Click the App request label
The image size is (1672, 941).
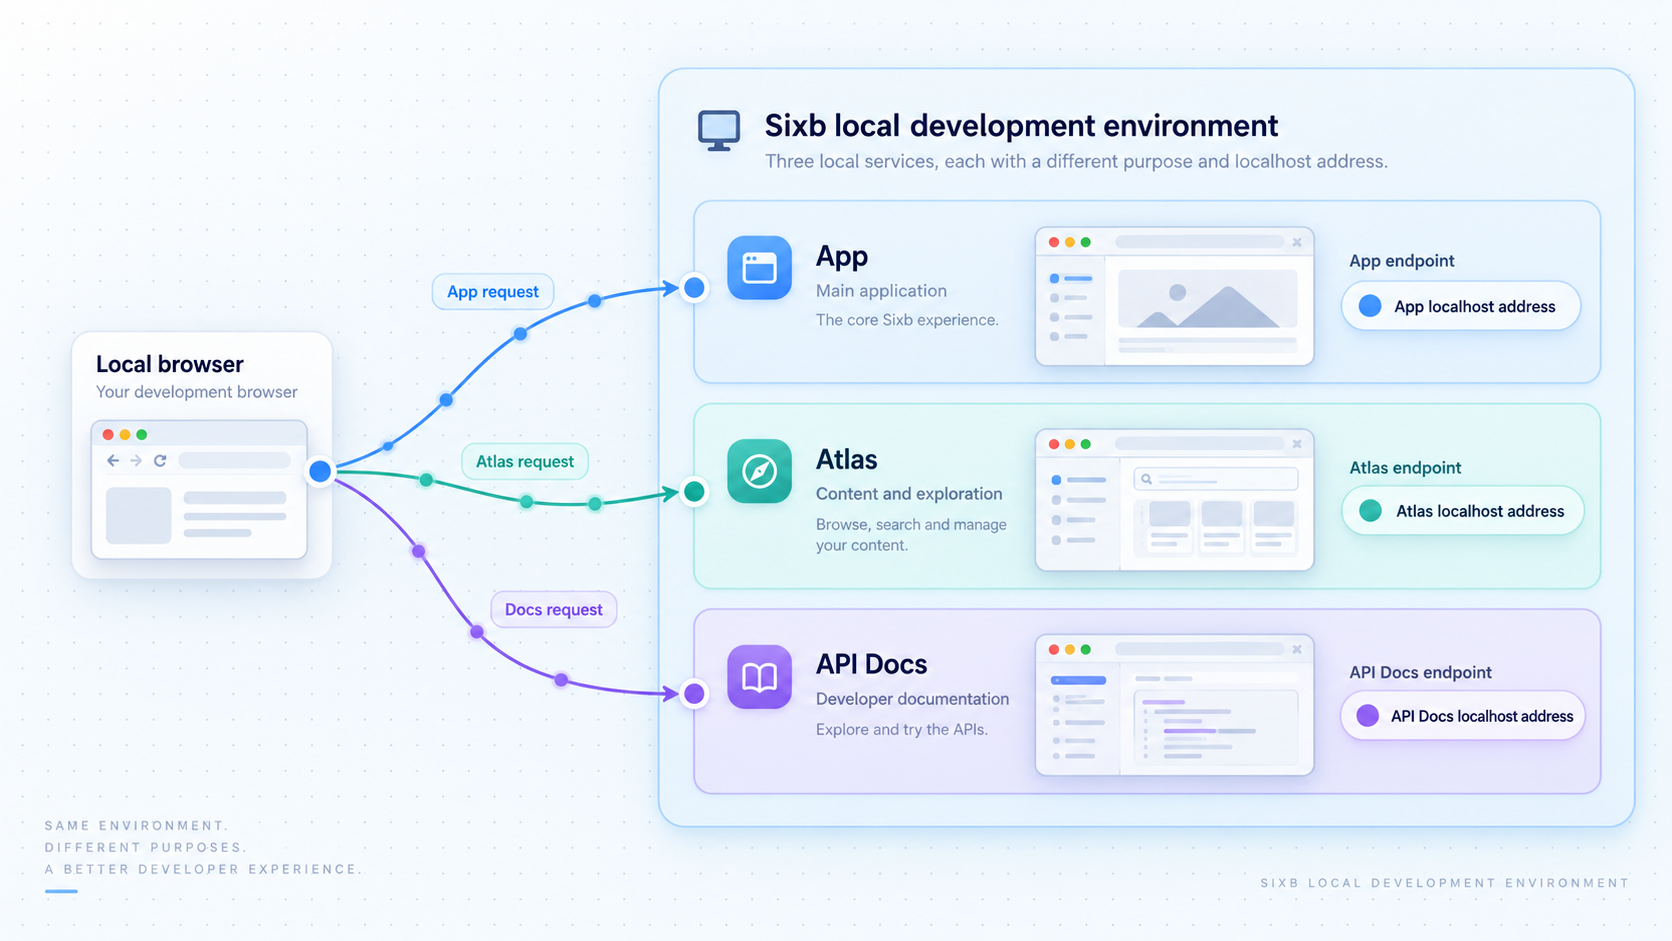coord(493,291)
